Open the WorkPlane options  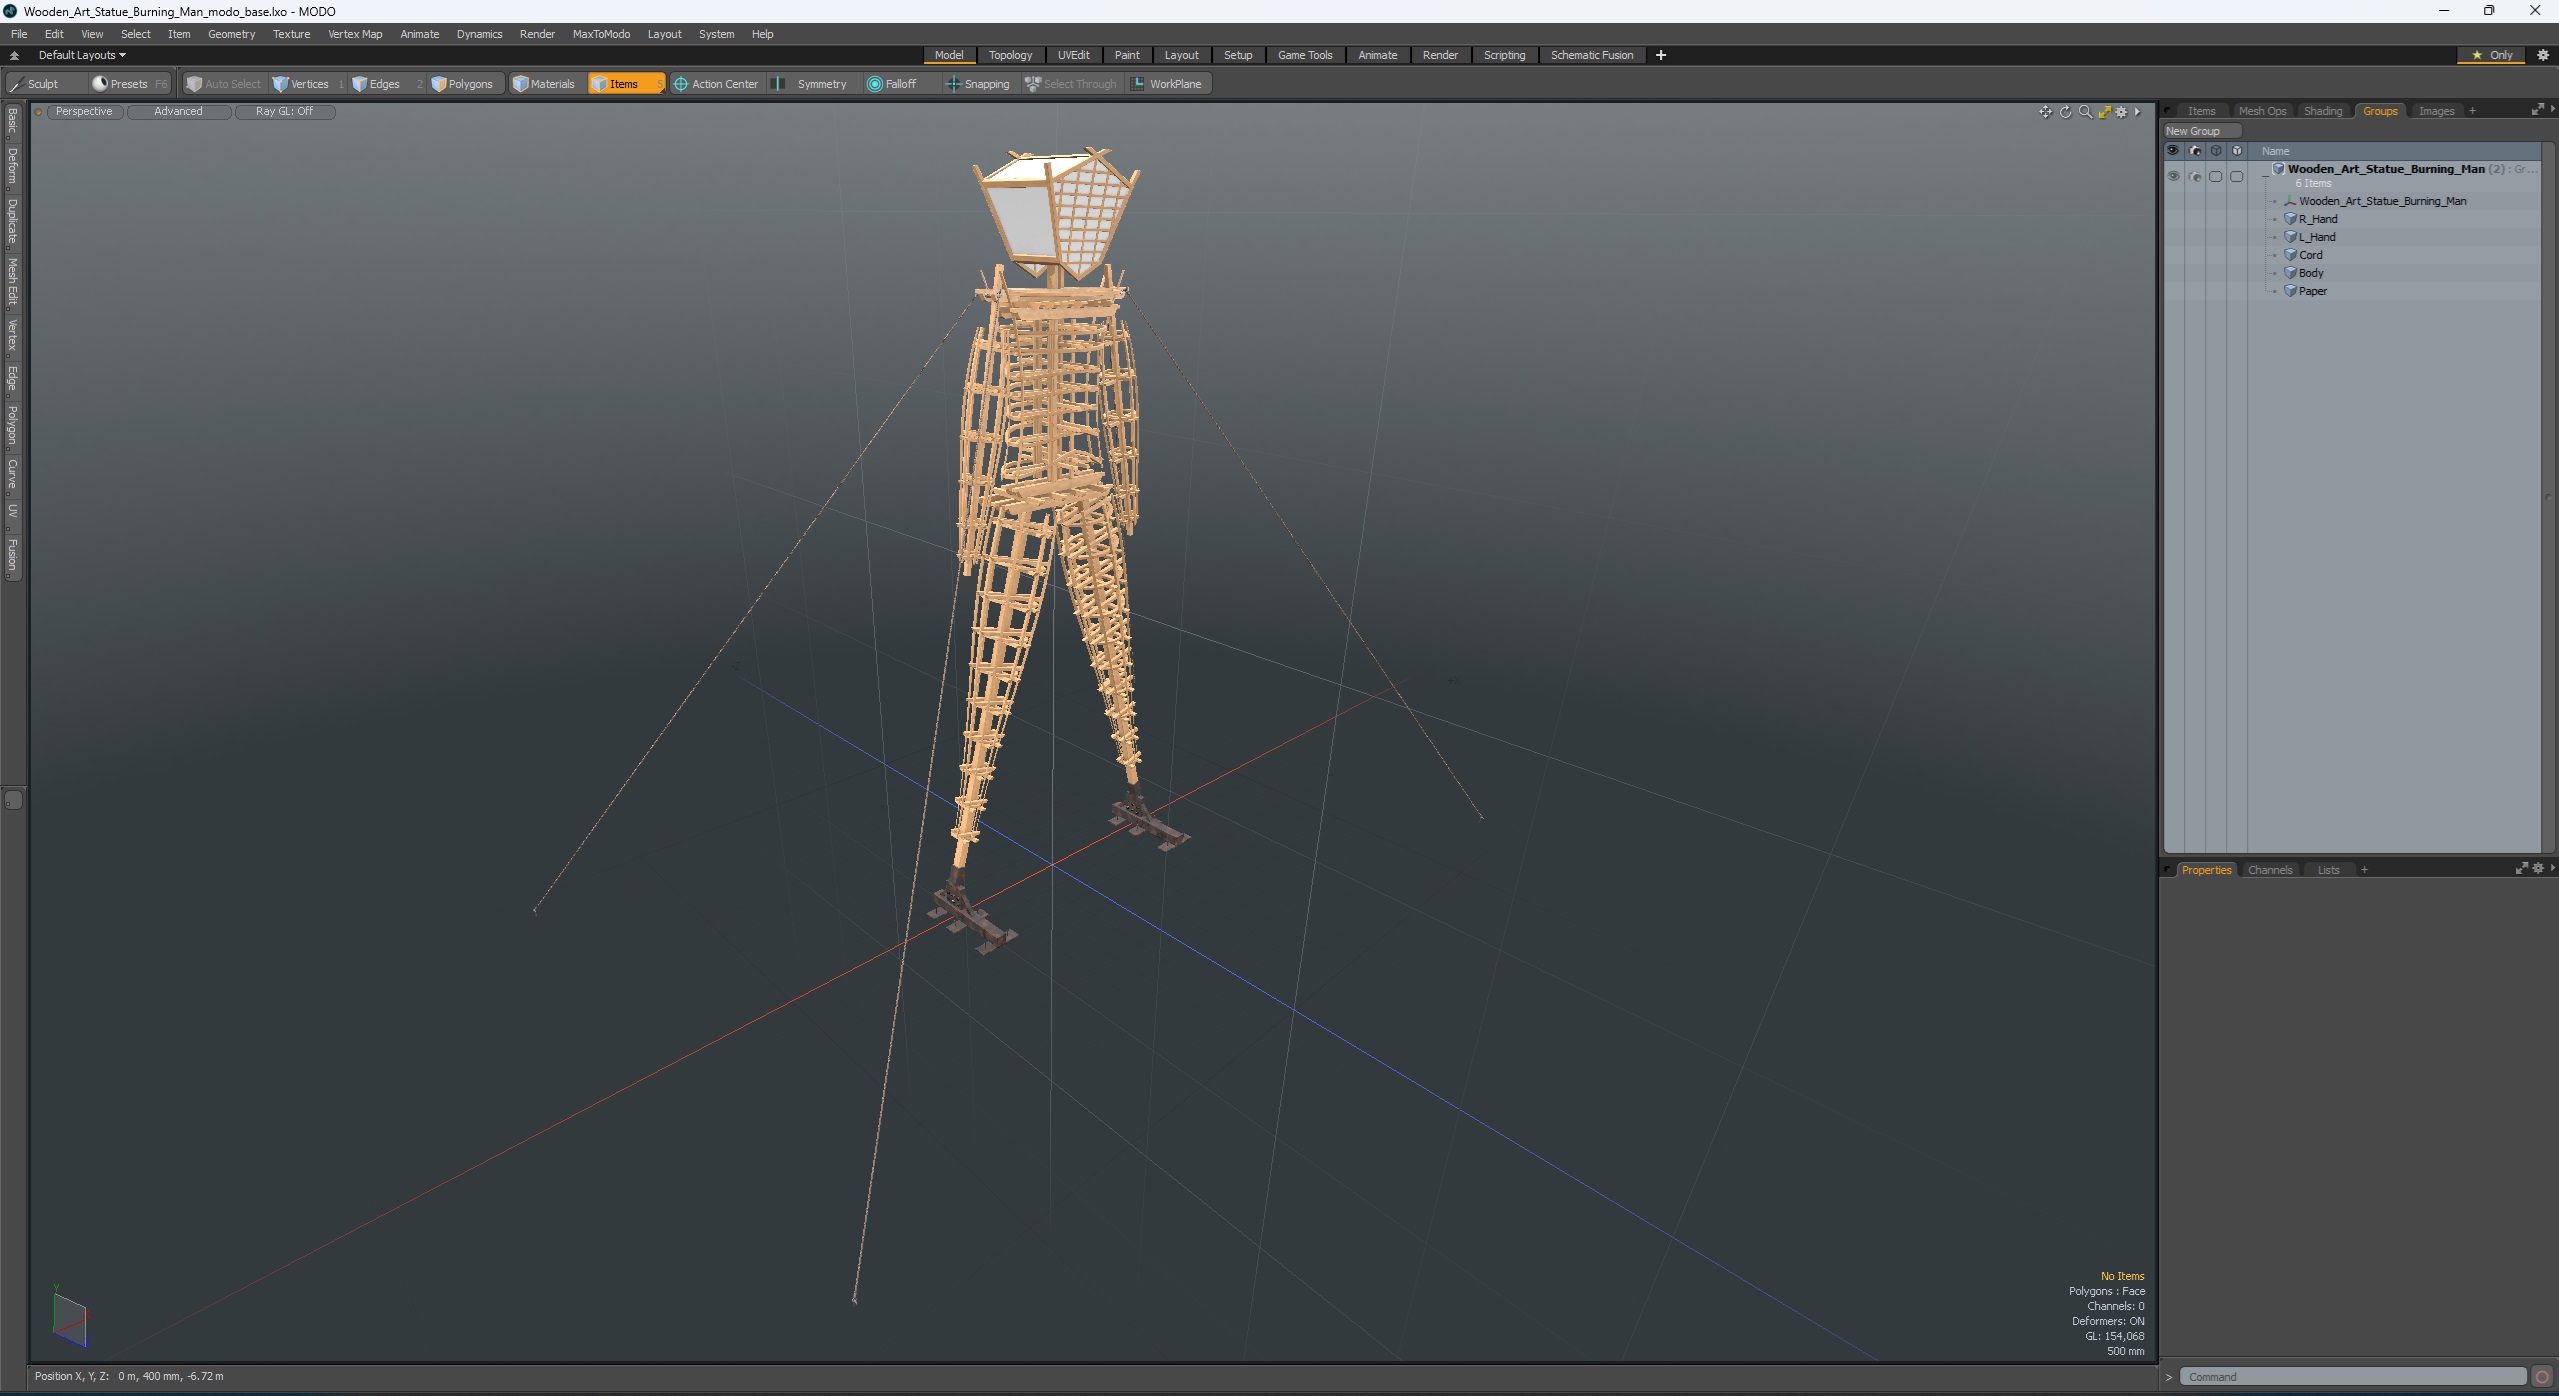tap(1167, 84)
